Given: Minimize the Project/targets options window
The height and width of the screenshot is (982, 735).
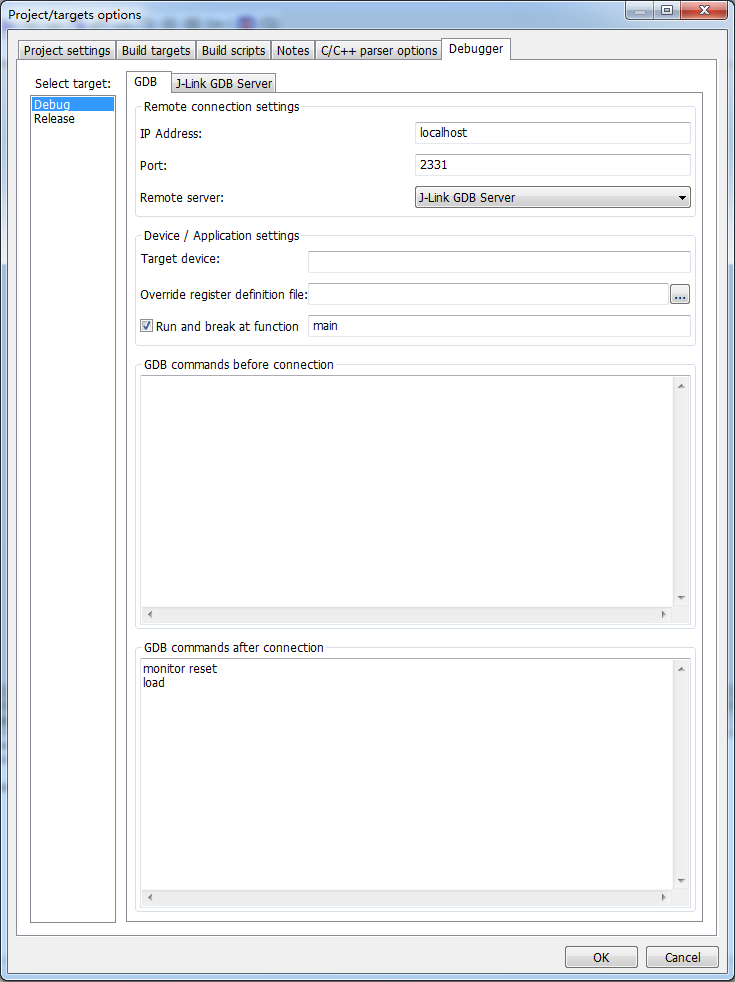Looking at the screenshot, I should pos(640,11).
